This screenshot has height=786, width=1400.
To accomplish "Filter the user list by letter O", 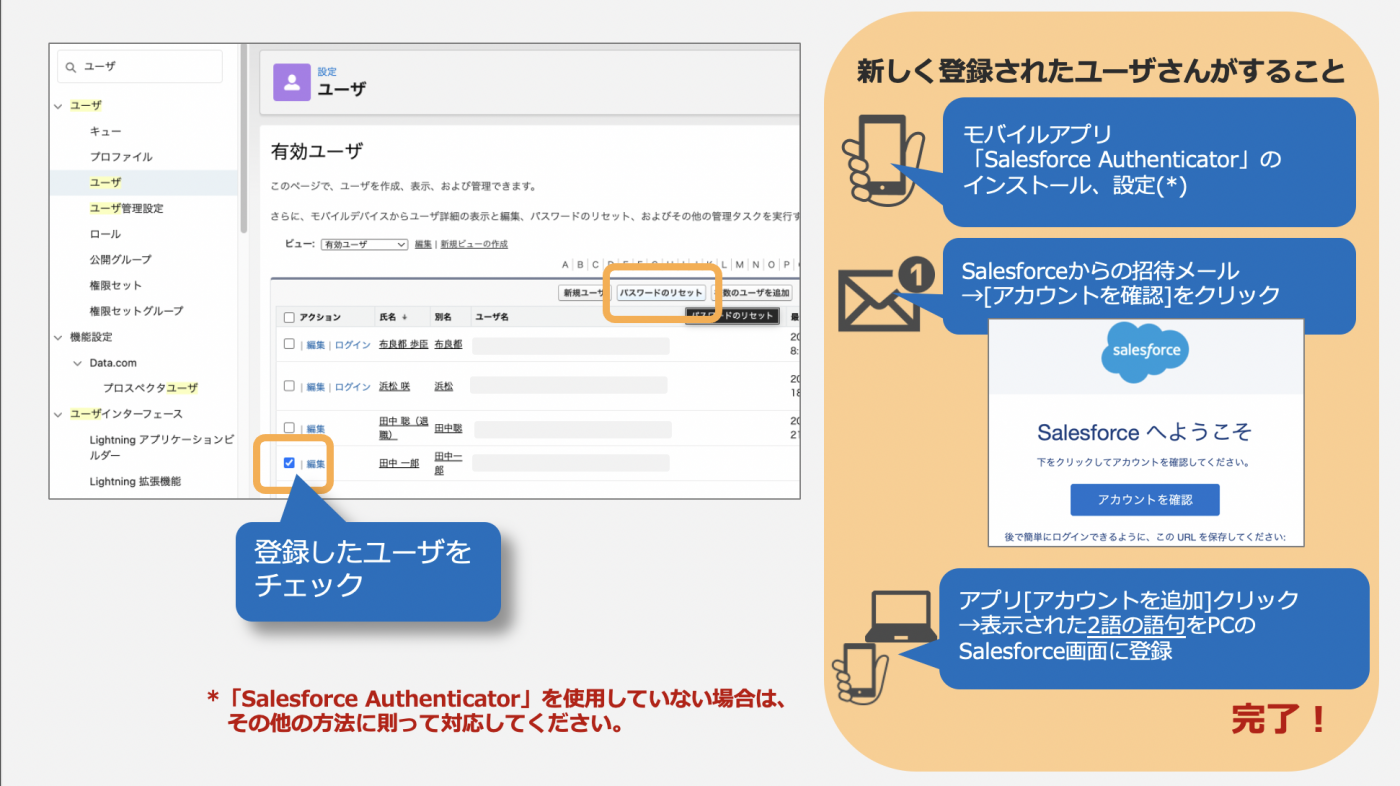I will tap(771, 265).
